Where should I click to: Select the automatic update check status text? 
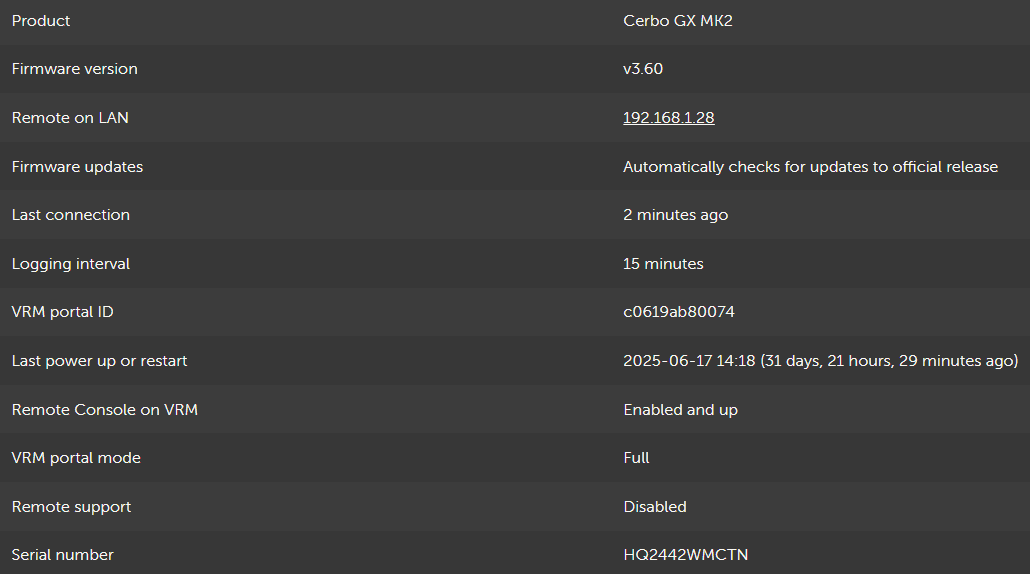810,167
